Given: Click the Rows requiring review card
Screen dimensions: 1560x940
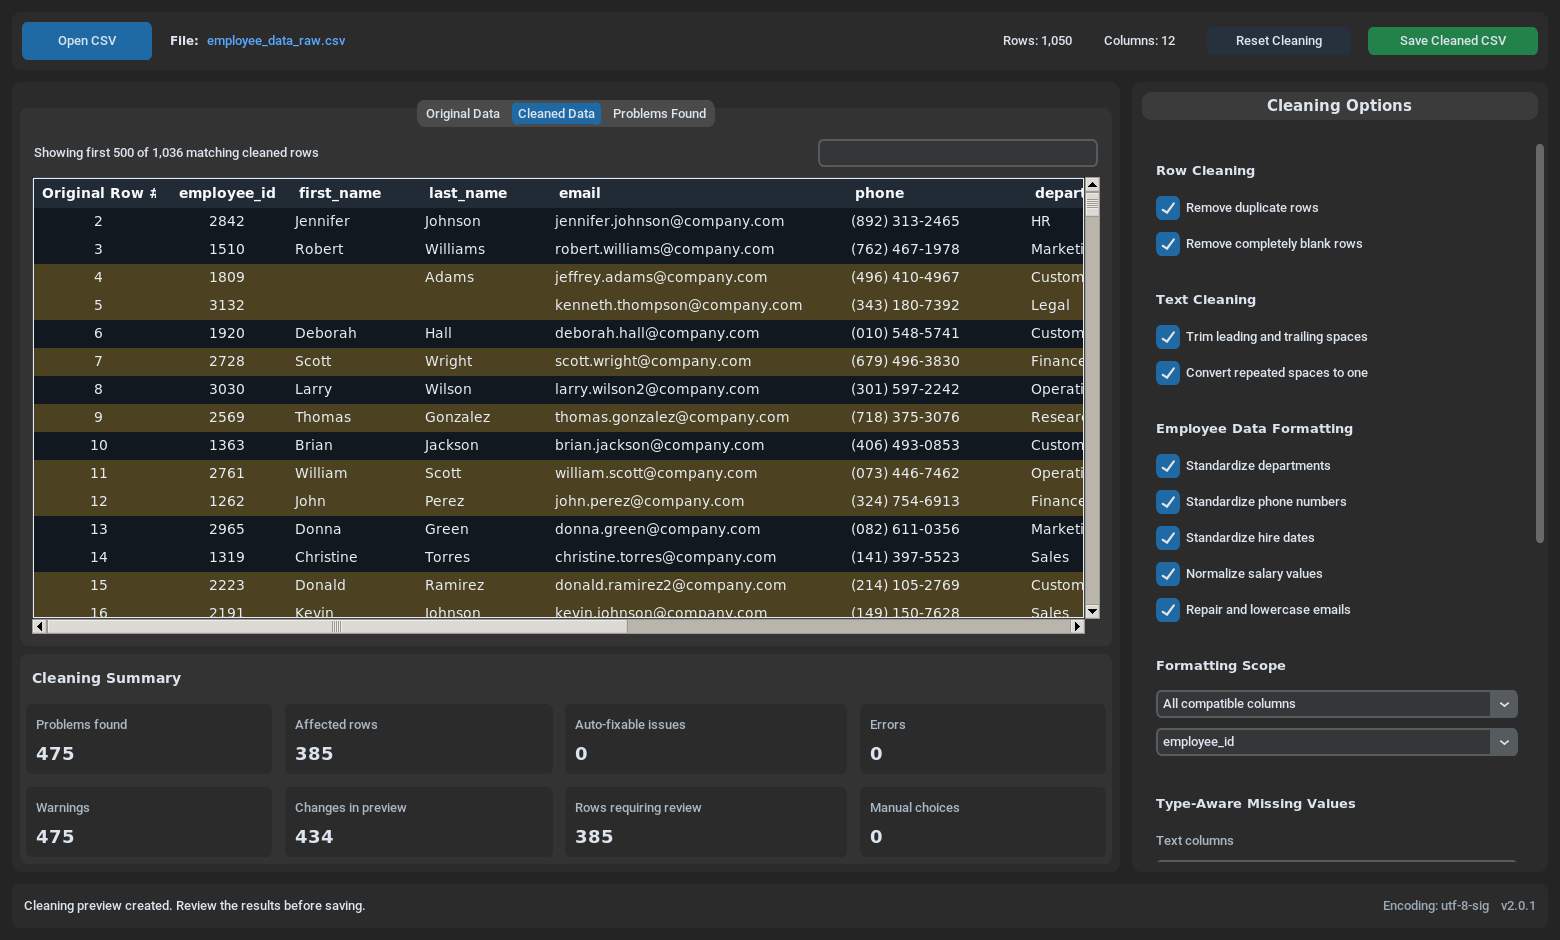Looking at the screenshot, I should point(706,822).
